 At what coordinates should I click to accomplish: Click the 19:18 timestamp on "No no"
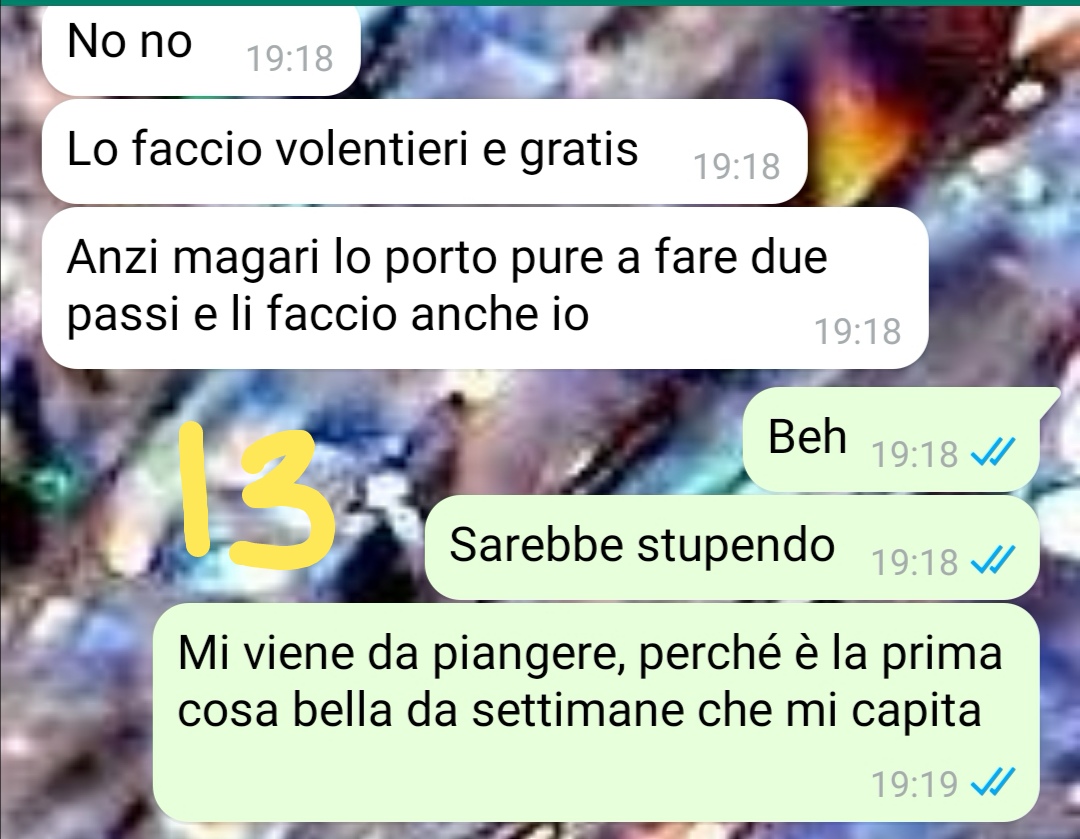coord(290,59)
